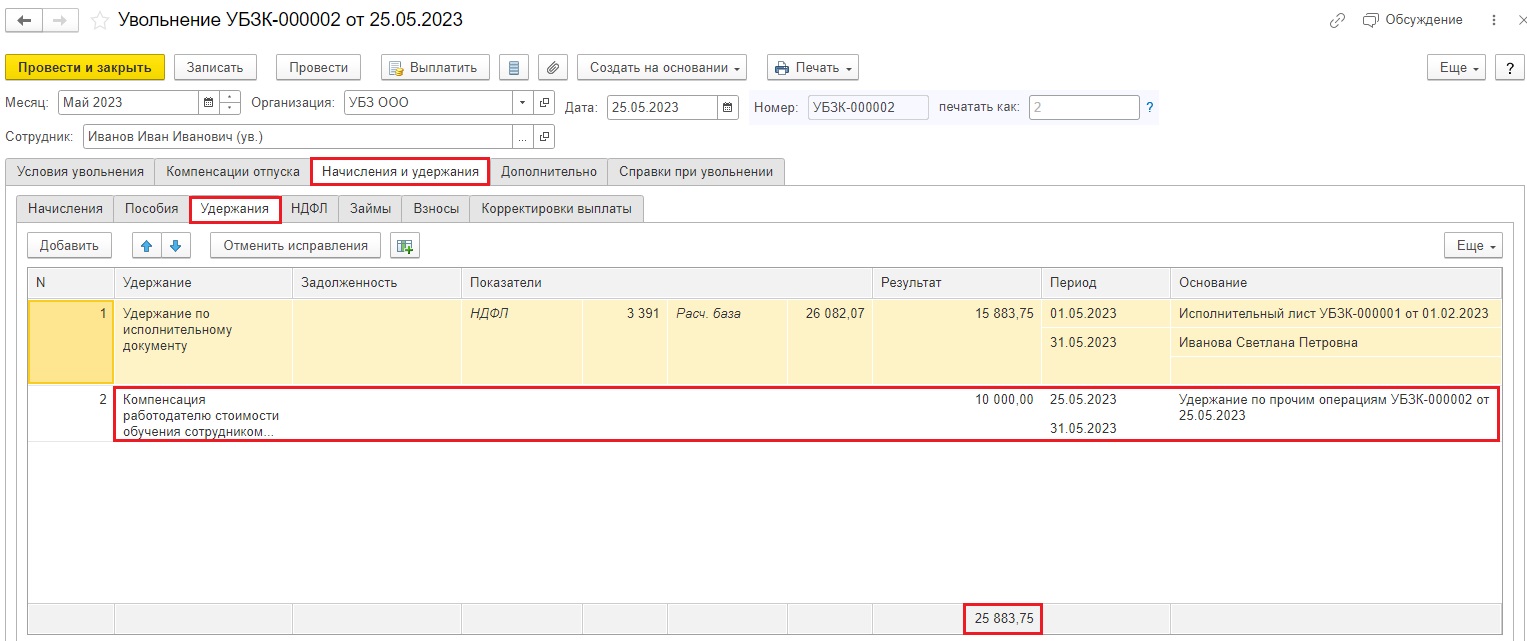Image resolution: width=1527 pixels, height=641 pixels.
Task: Click the Задолженность column header
Action: pyautogui.click(x=376, y=283)
